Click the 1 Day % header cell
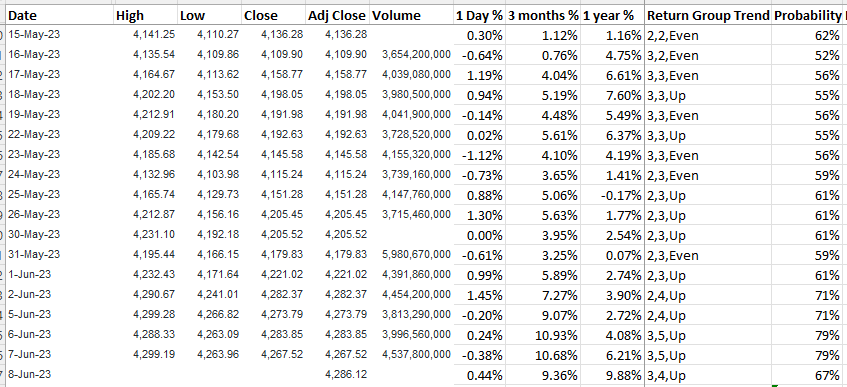847x387 pixels. 479,16
